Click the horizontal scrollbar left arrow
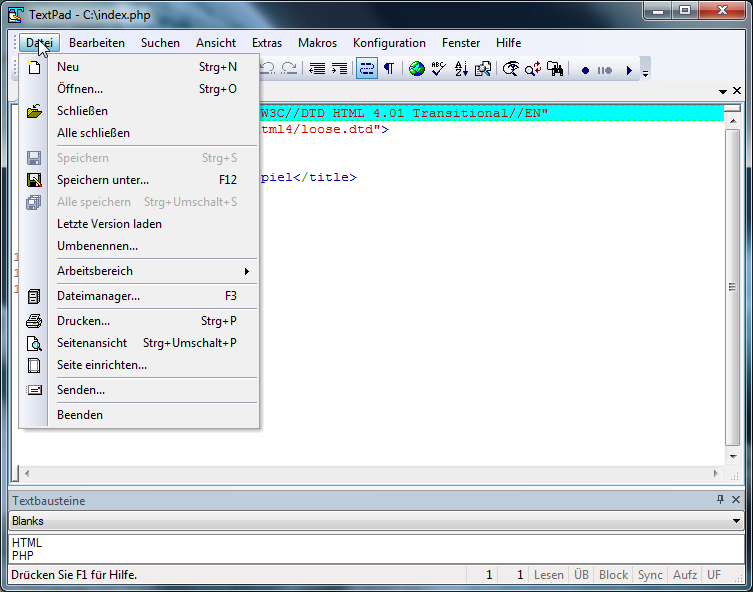This screenshot has height=592, width=753. [x=27, y=473]
